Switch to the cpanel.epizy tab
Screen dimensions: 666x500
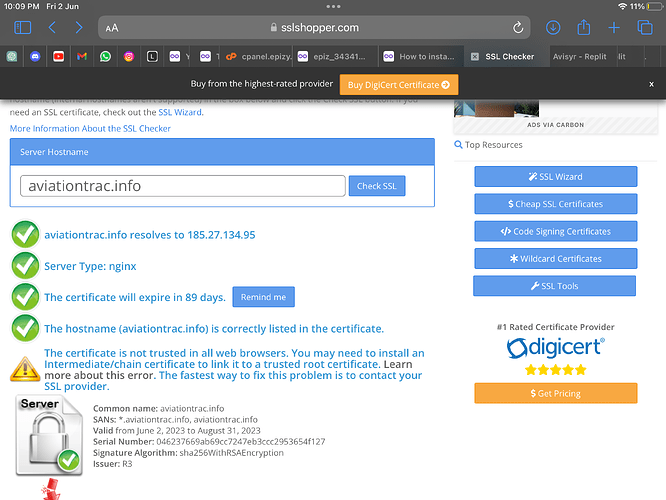(258, 56)
